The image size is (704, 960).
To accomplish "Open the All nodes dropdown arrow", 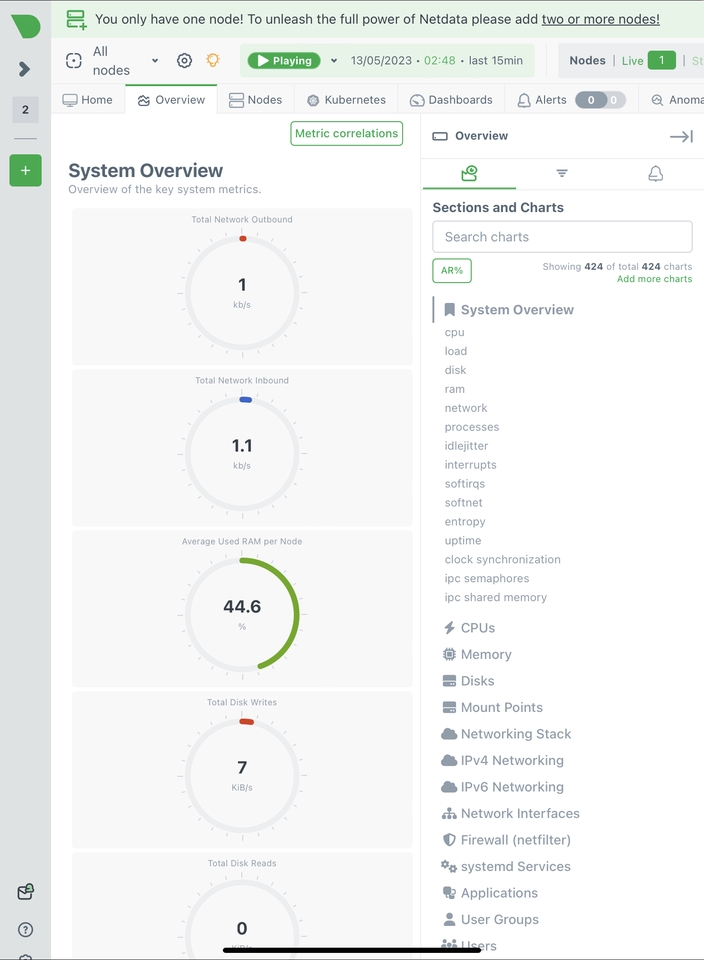I will coord(155,61).
